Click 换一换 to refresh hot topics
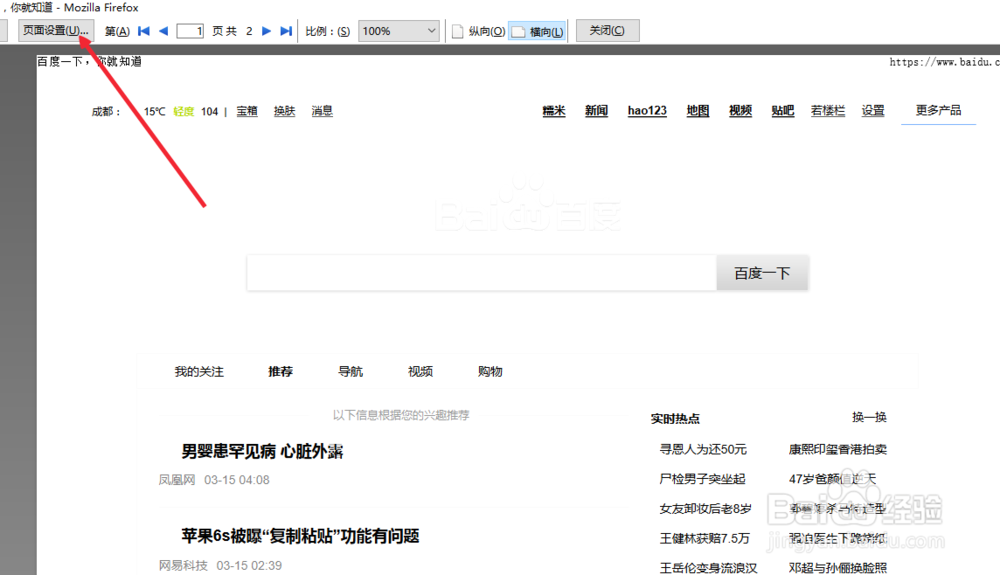 (x=869, y=417)
